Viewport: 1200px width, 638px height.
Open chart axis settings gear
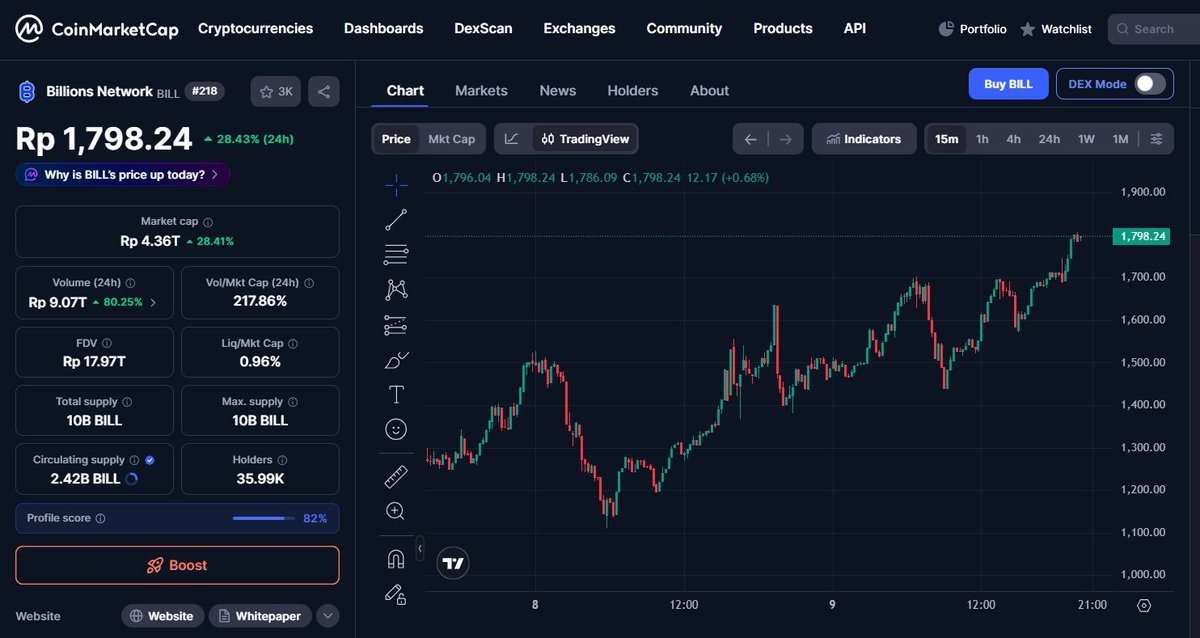point(1144,605)
